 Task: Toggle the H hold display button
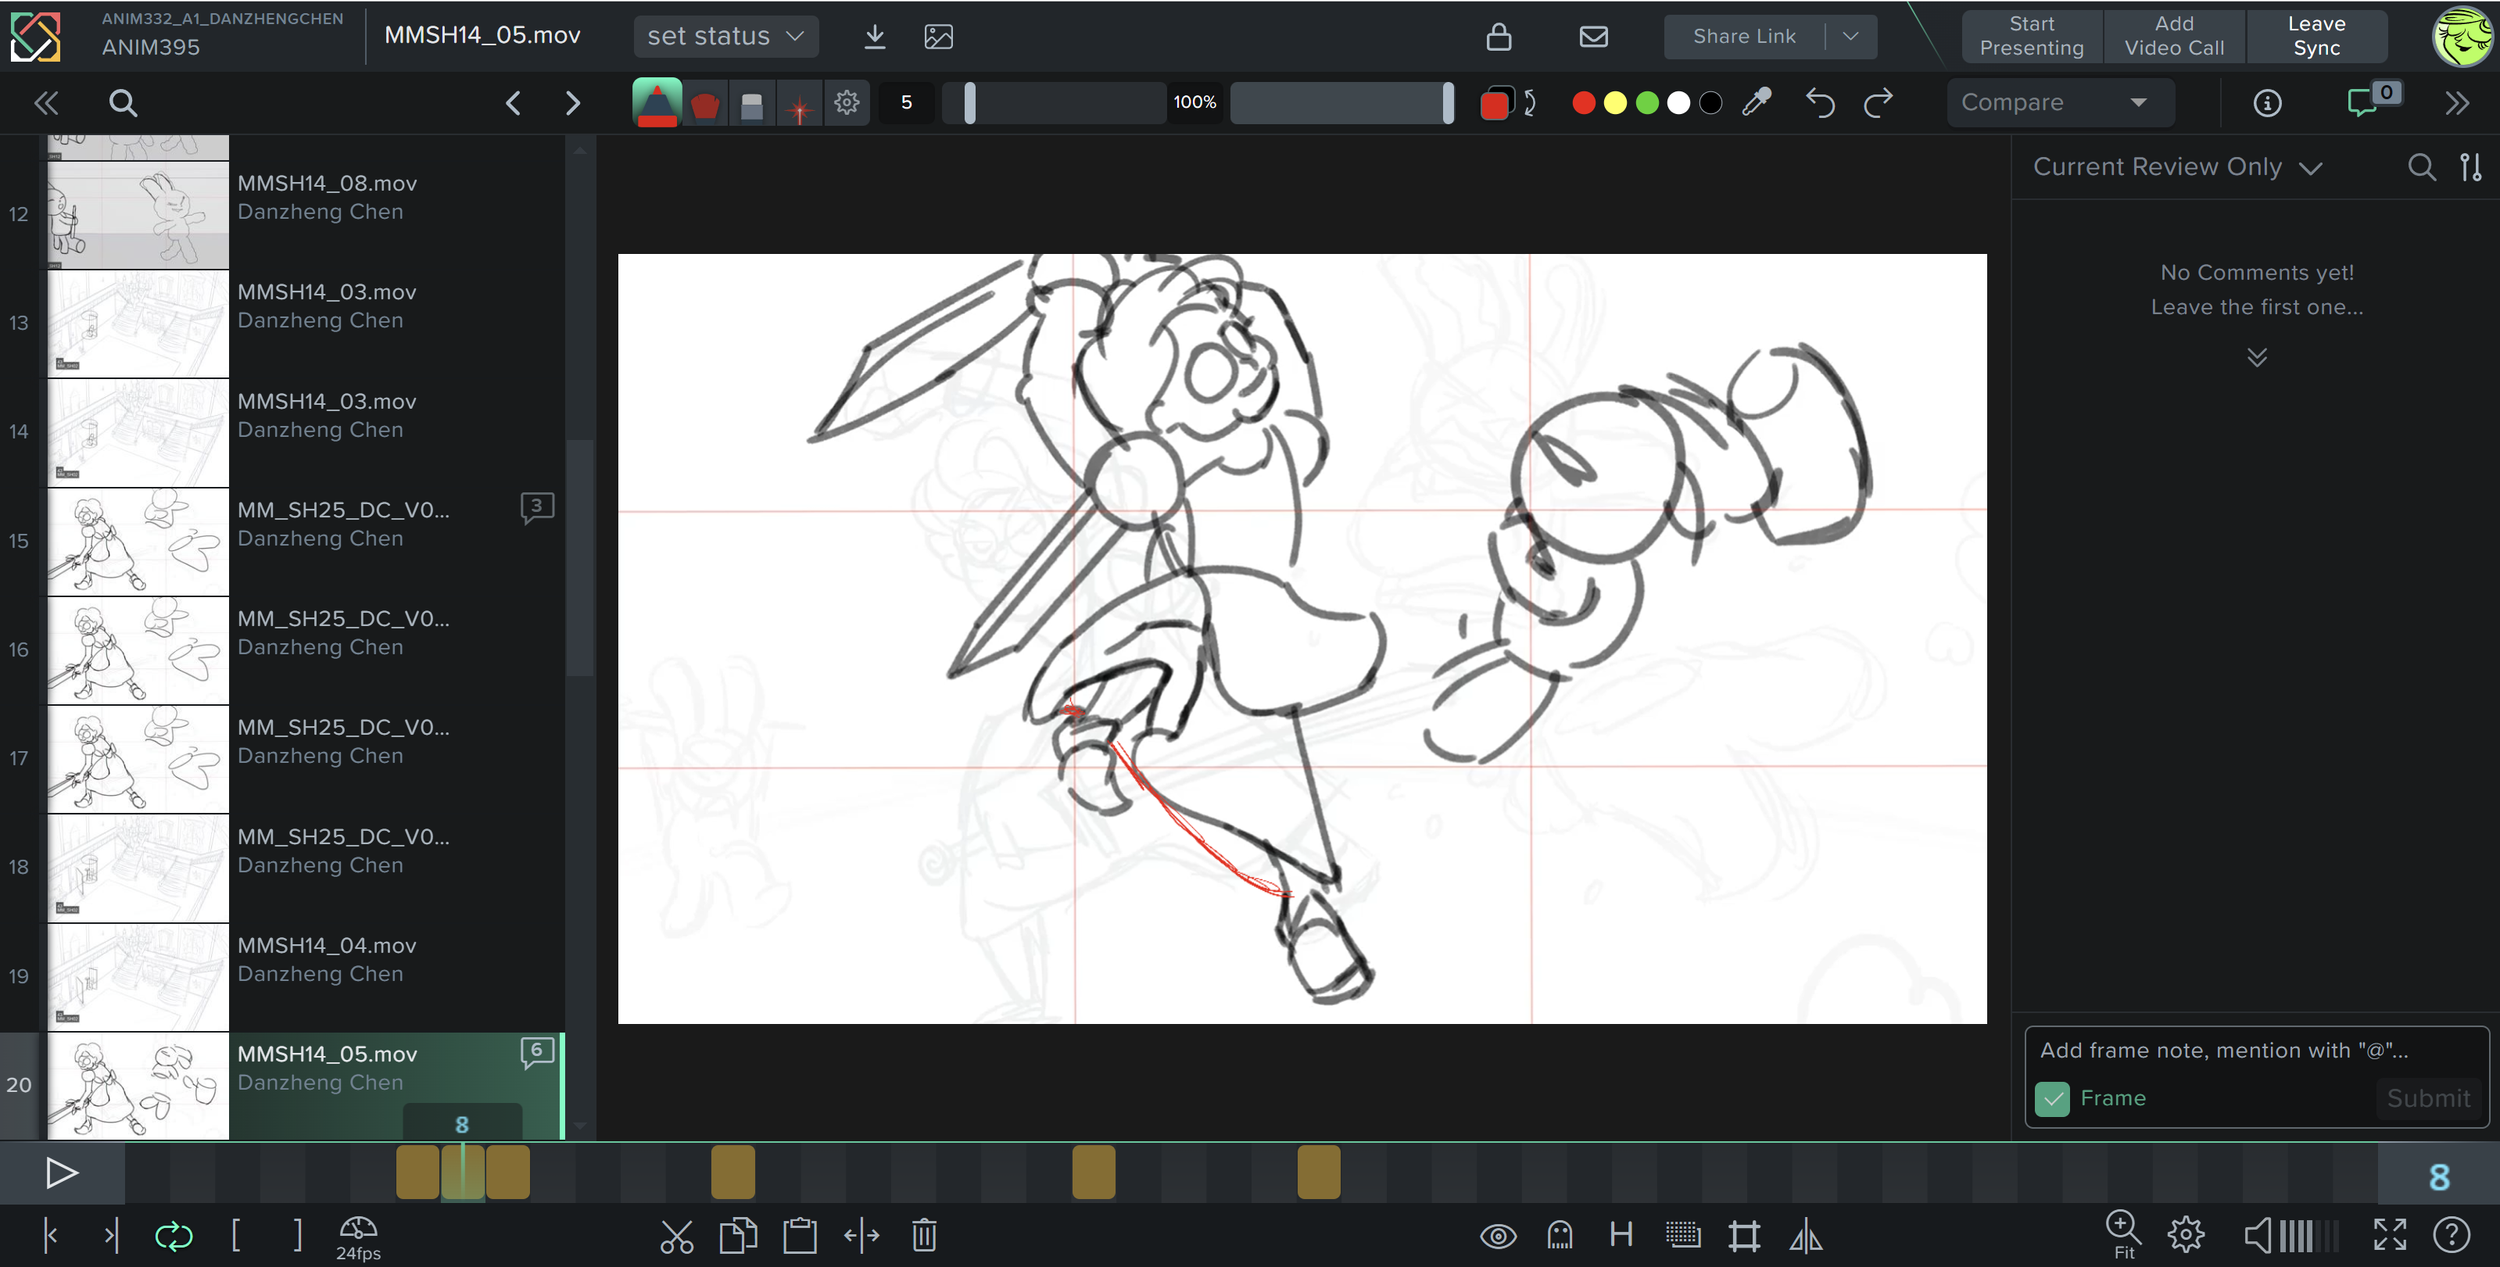pyautogui.click(x=1621, y=1235)
